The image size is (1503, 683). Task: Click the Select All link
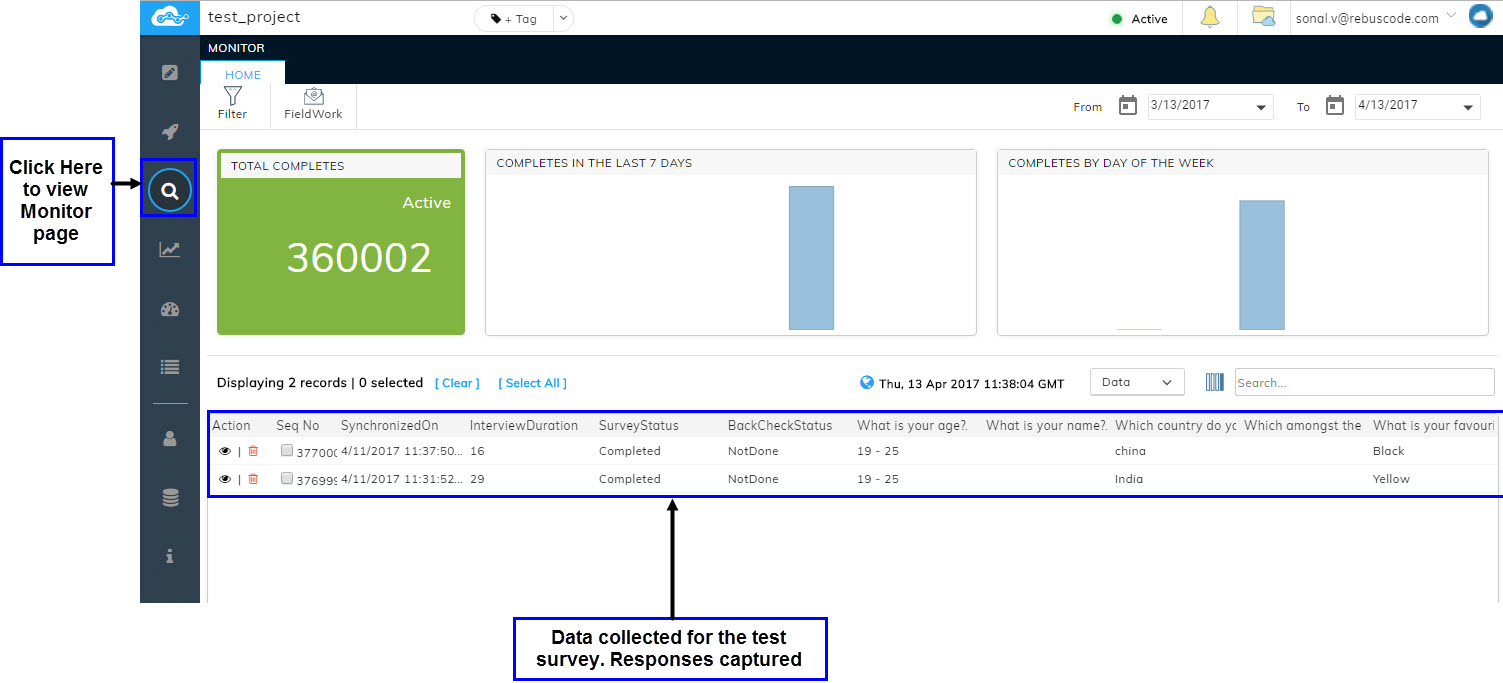[532, 383]
